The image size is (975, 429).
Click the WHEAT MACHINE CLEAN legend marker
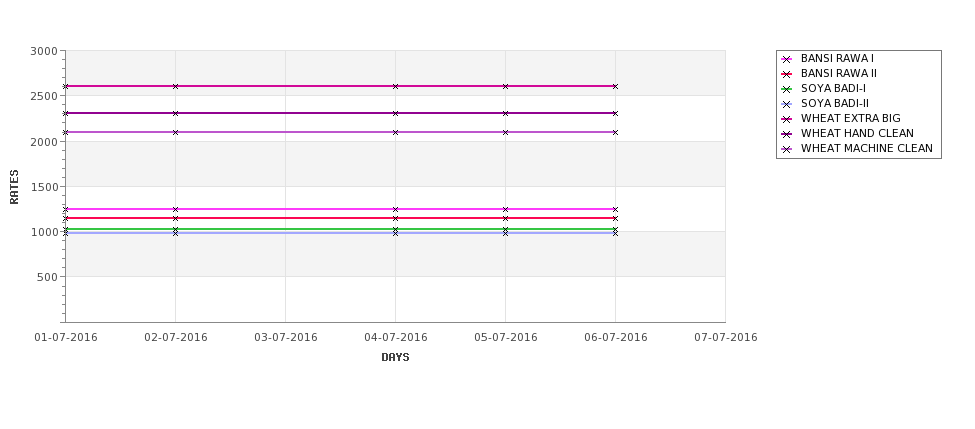[x=787, y=149]
